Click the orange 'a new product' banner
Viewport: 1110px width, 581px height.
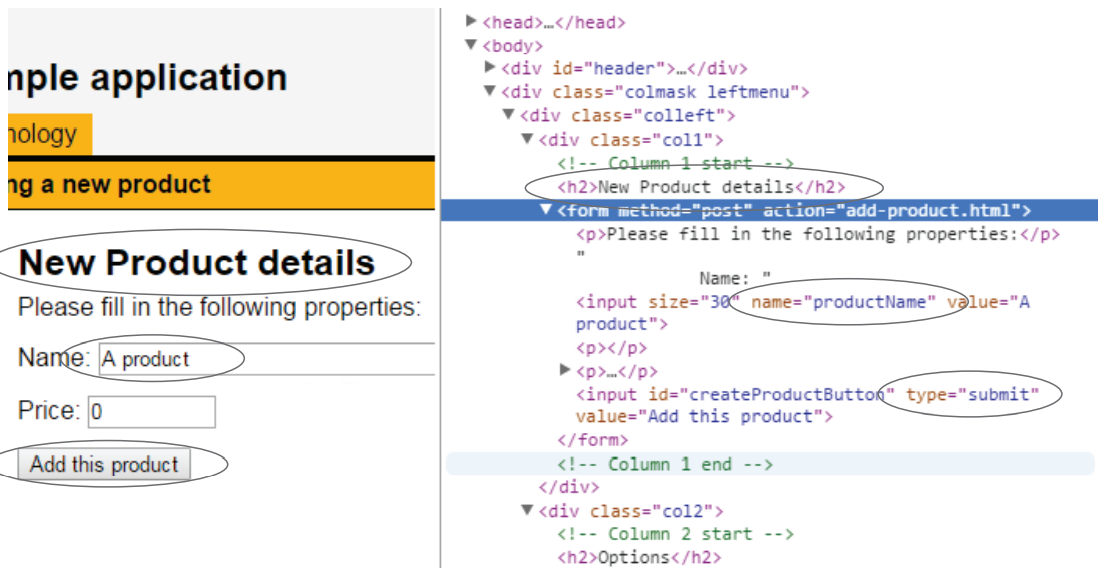(221, 185)
